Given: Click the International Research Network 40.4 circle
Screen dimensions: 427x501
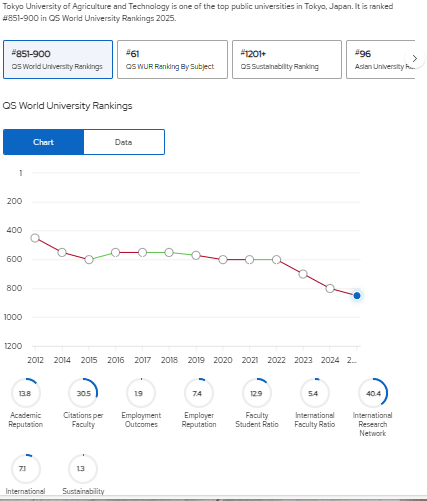Looking at the screenshot, I should pos(373,393).
